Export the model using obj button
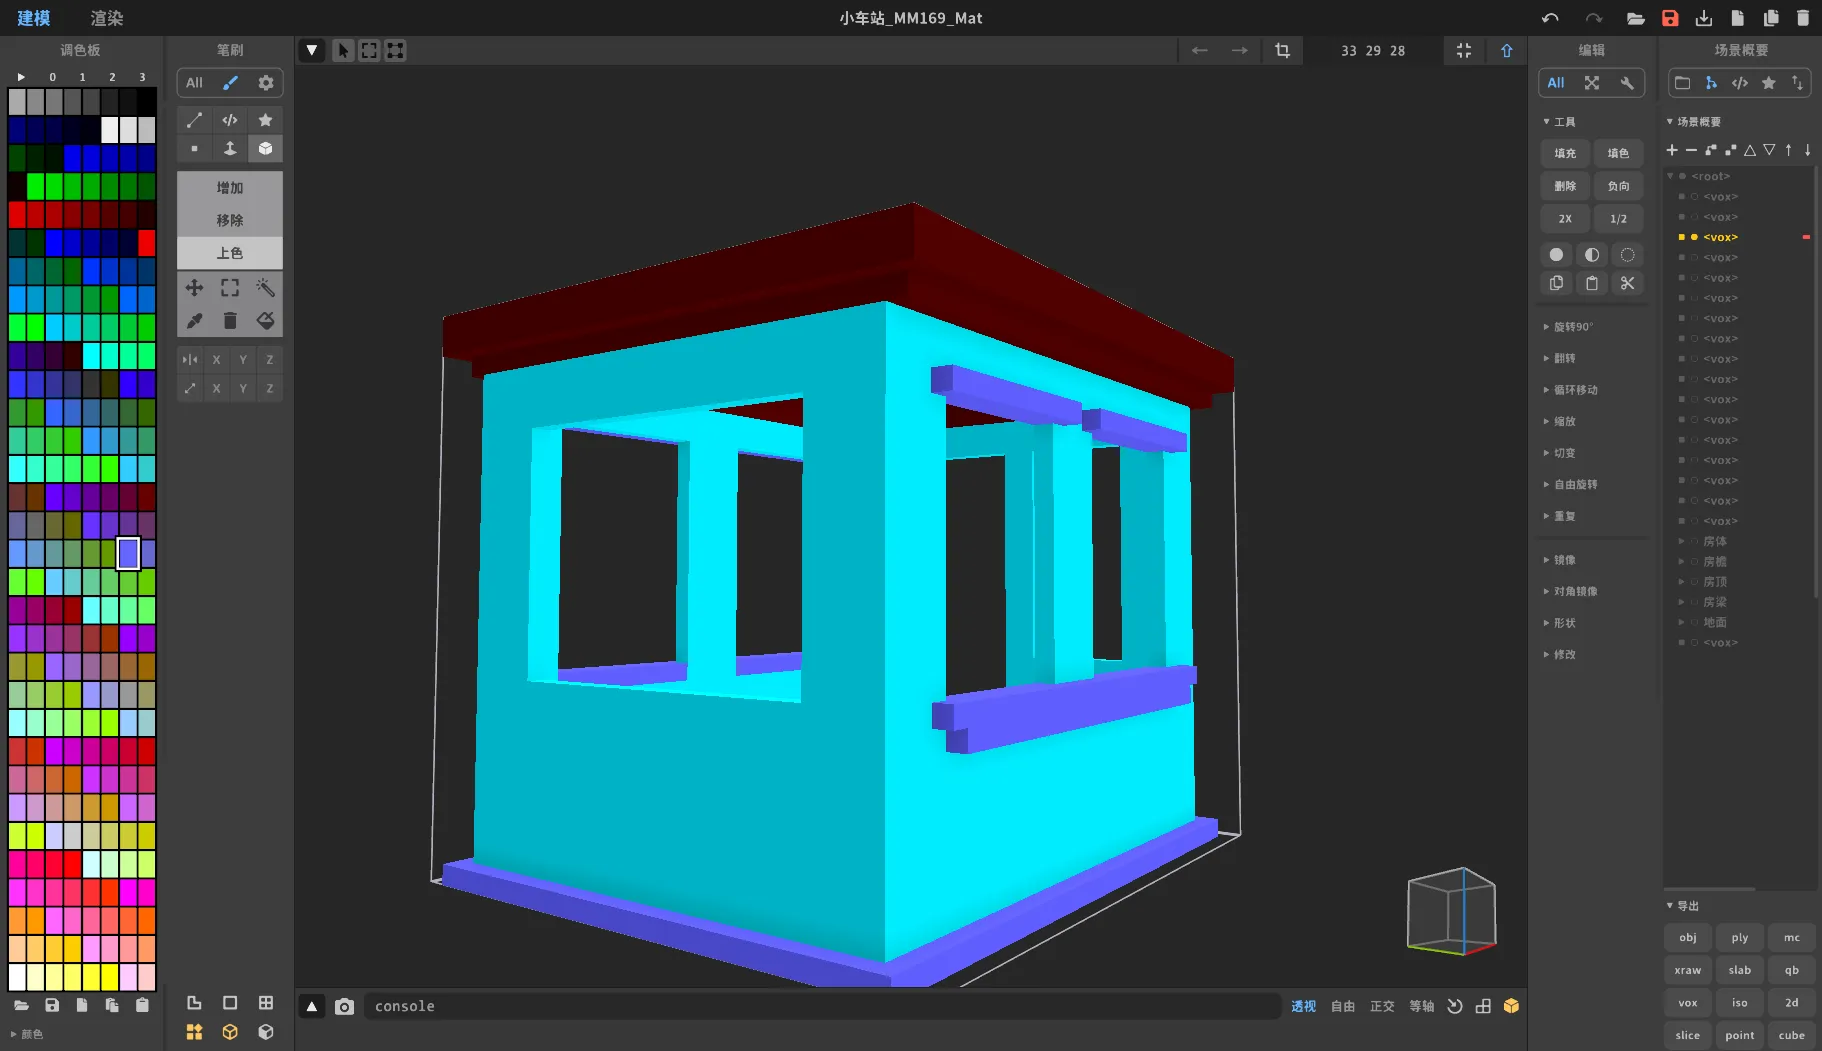The width and height of the screenshot is (1822, 1051). (x=1688, y=938)
